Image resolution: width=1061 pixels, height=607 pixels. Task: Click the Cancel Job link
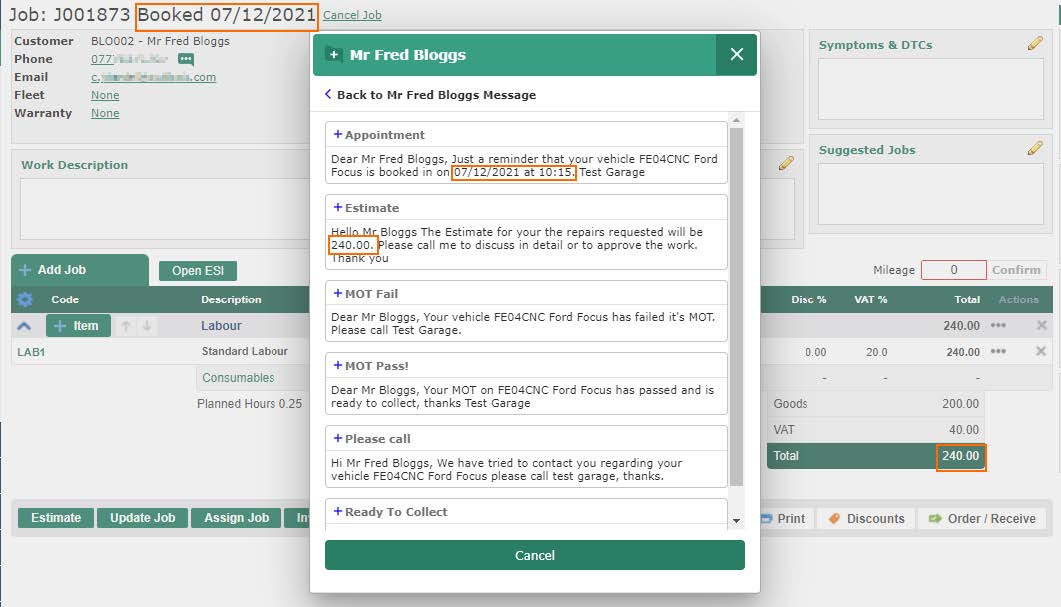352,16
